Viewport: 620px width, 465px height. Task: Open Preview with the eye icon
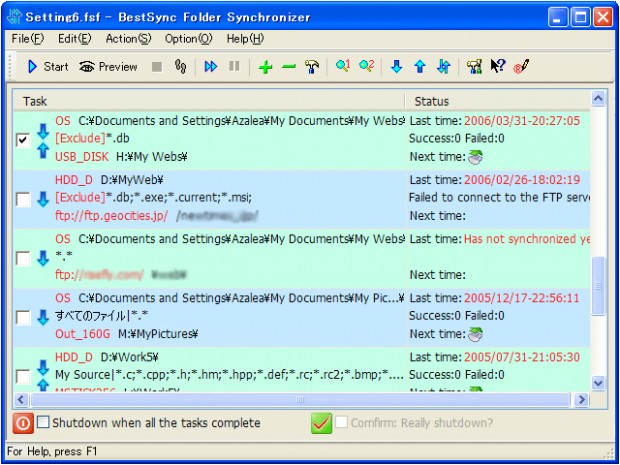pos(108,66)
